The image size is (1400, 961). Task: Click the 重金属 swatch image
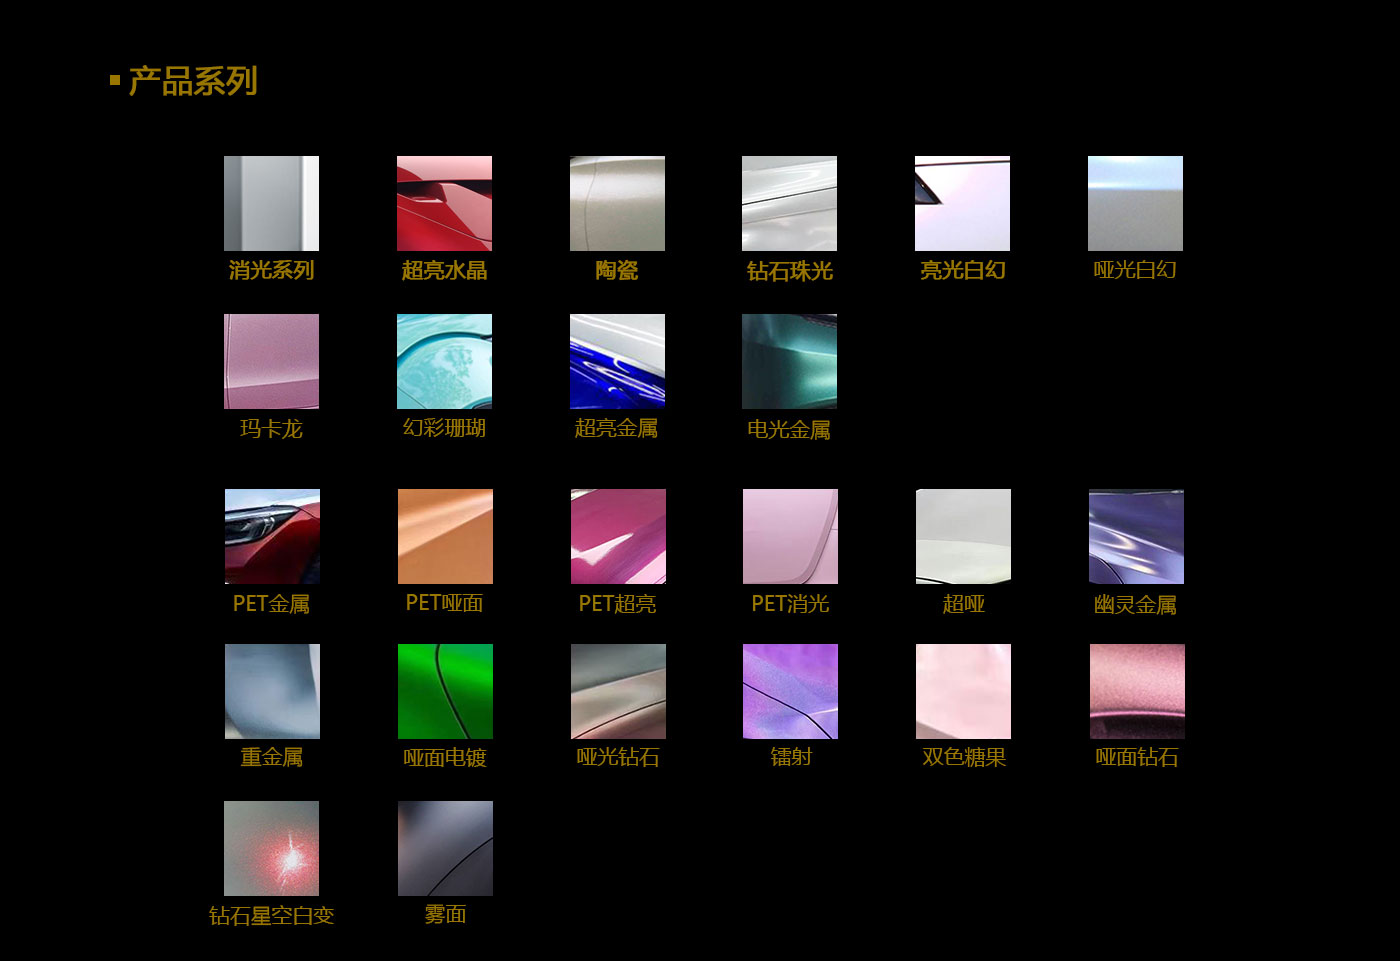272,691
